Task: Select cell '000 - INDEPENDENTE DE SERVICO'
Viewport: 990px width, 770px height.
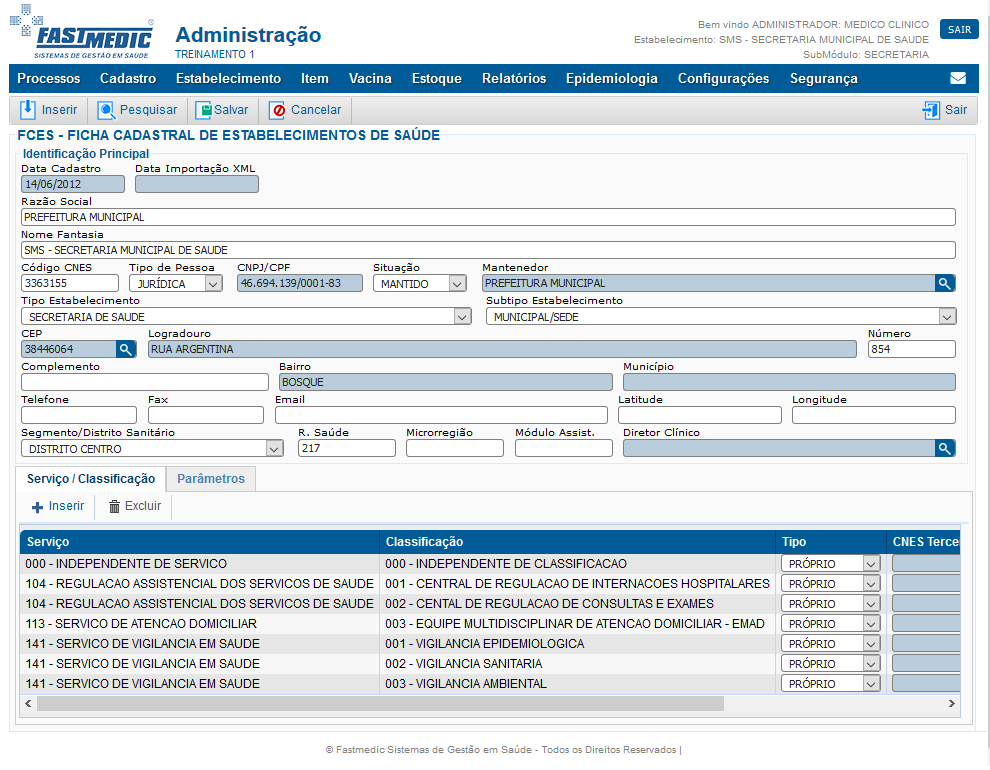Action: (200, 564)
